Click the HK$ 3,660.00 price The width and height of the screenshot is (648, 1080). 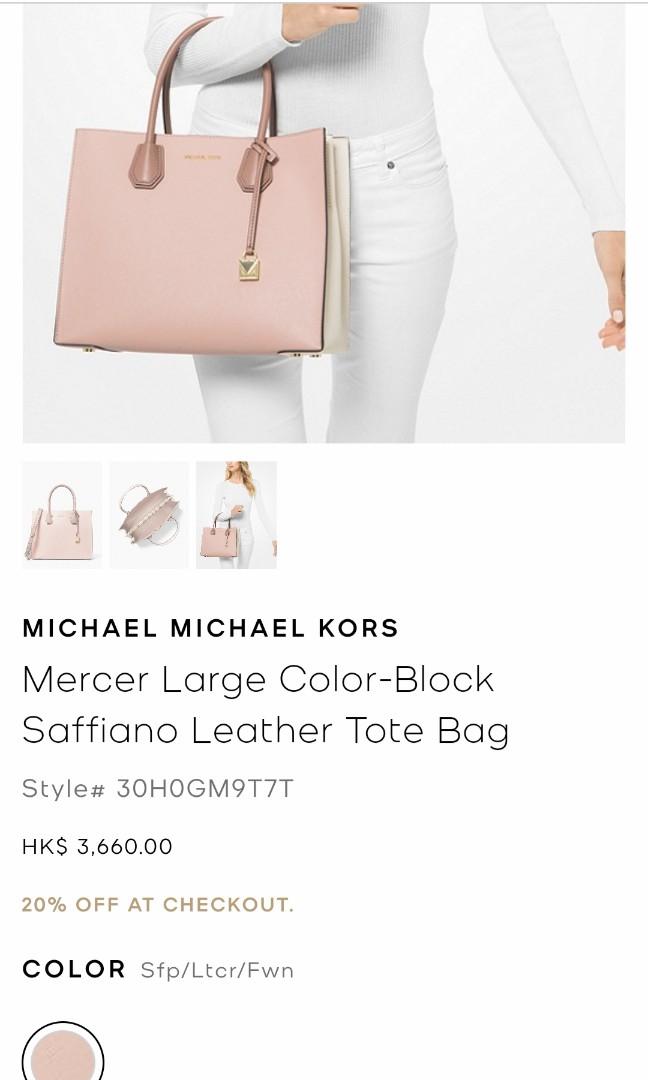(x=97, y=847)
